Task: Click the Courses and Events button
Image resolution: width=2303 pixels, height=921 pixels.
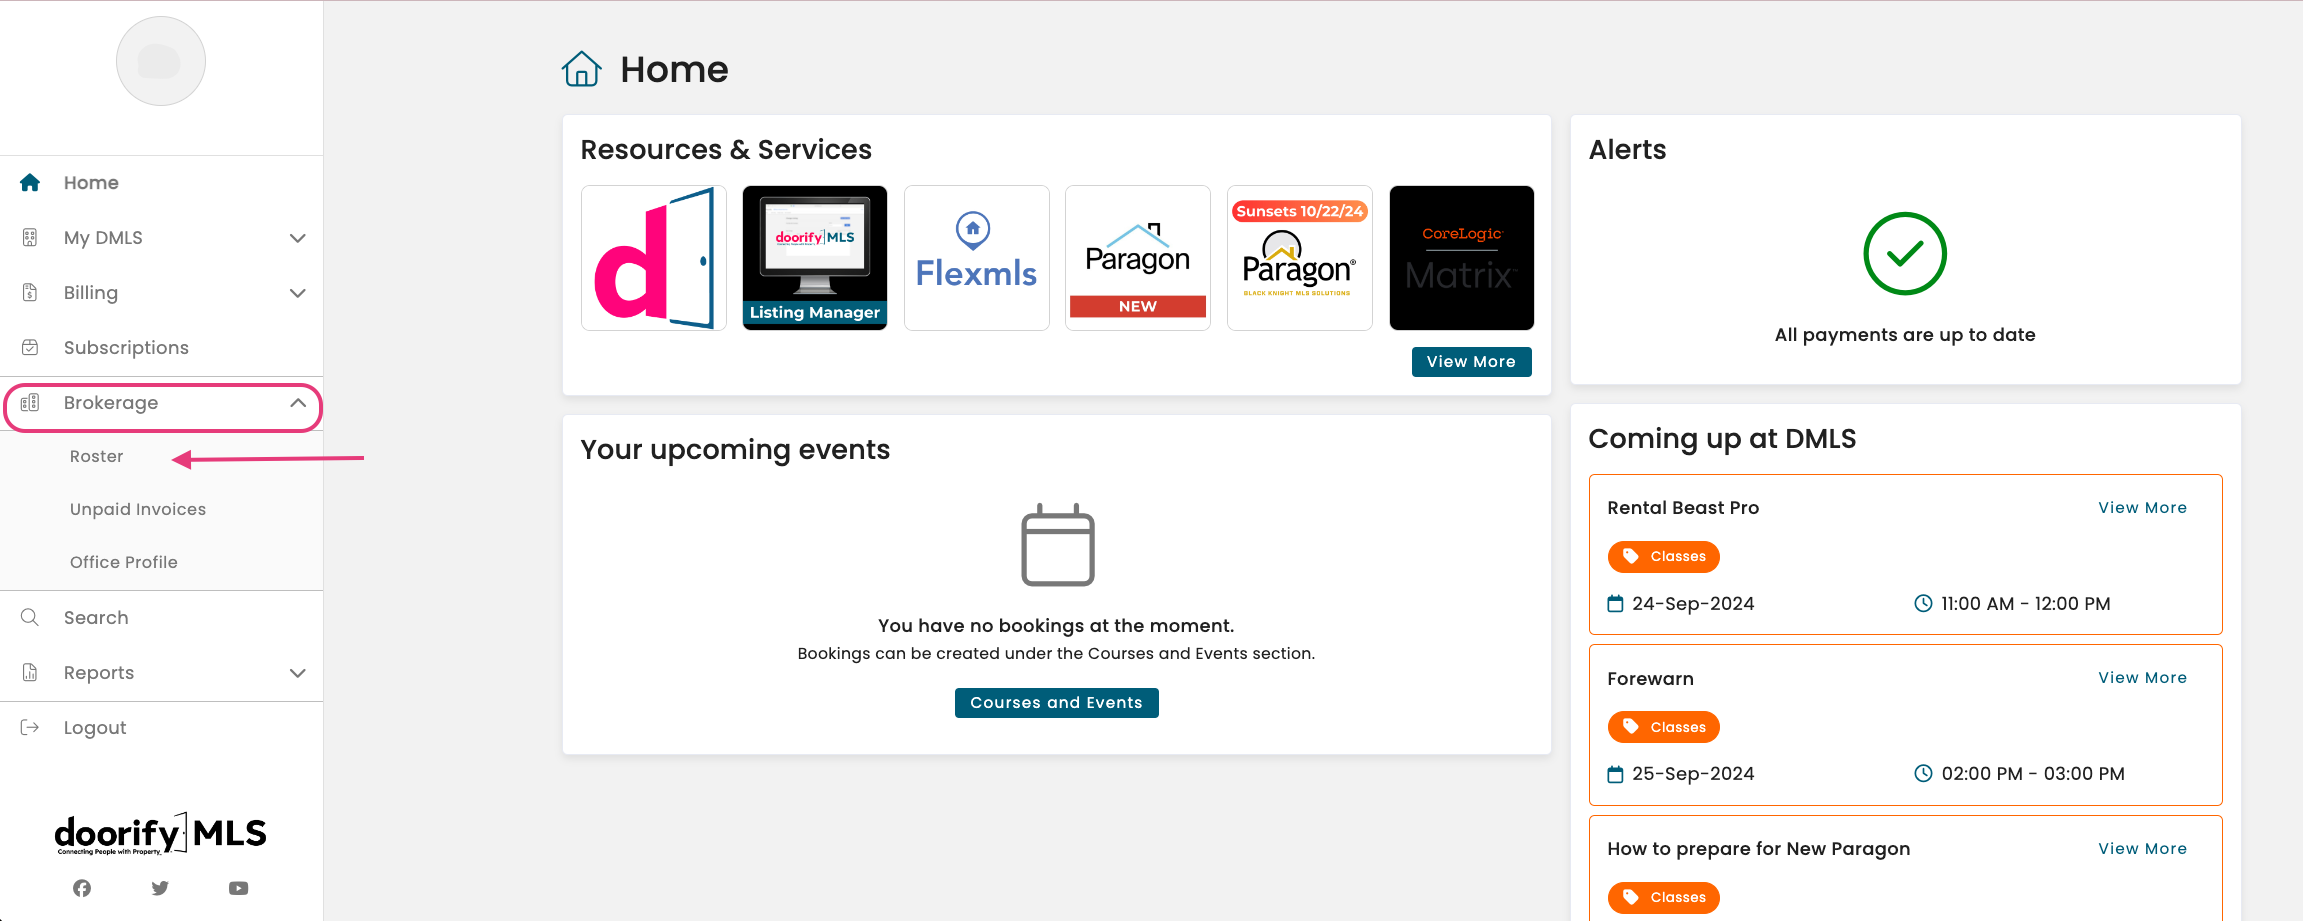Action: 1056,703
